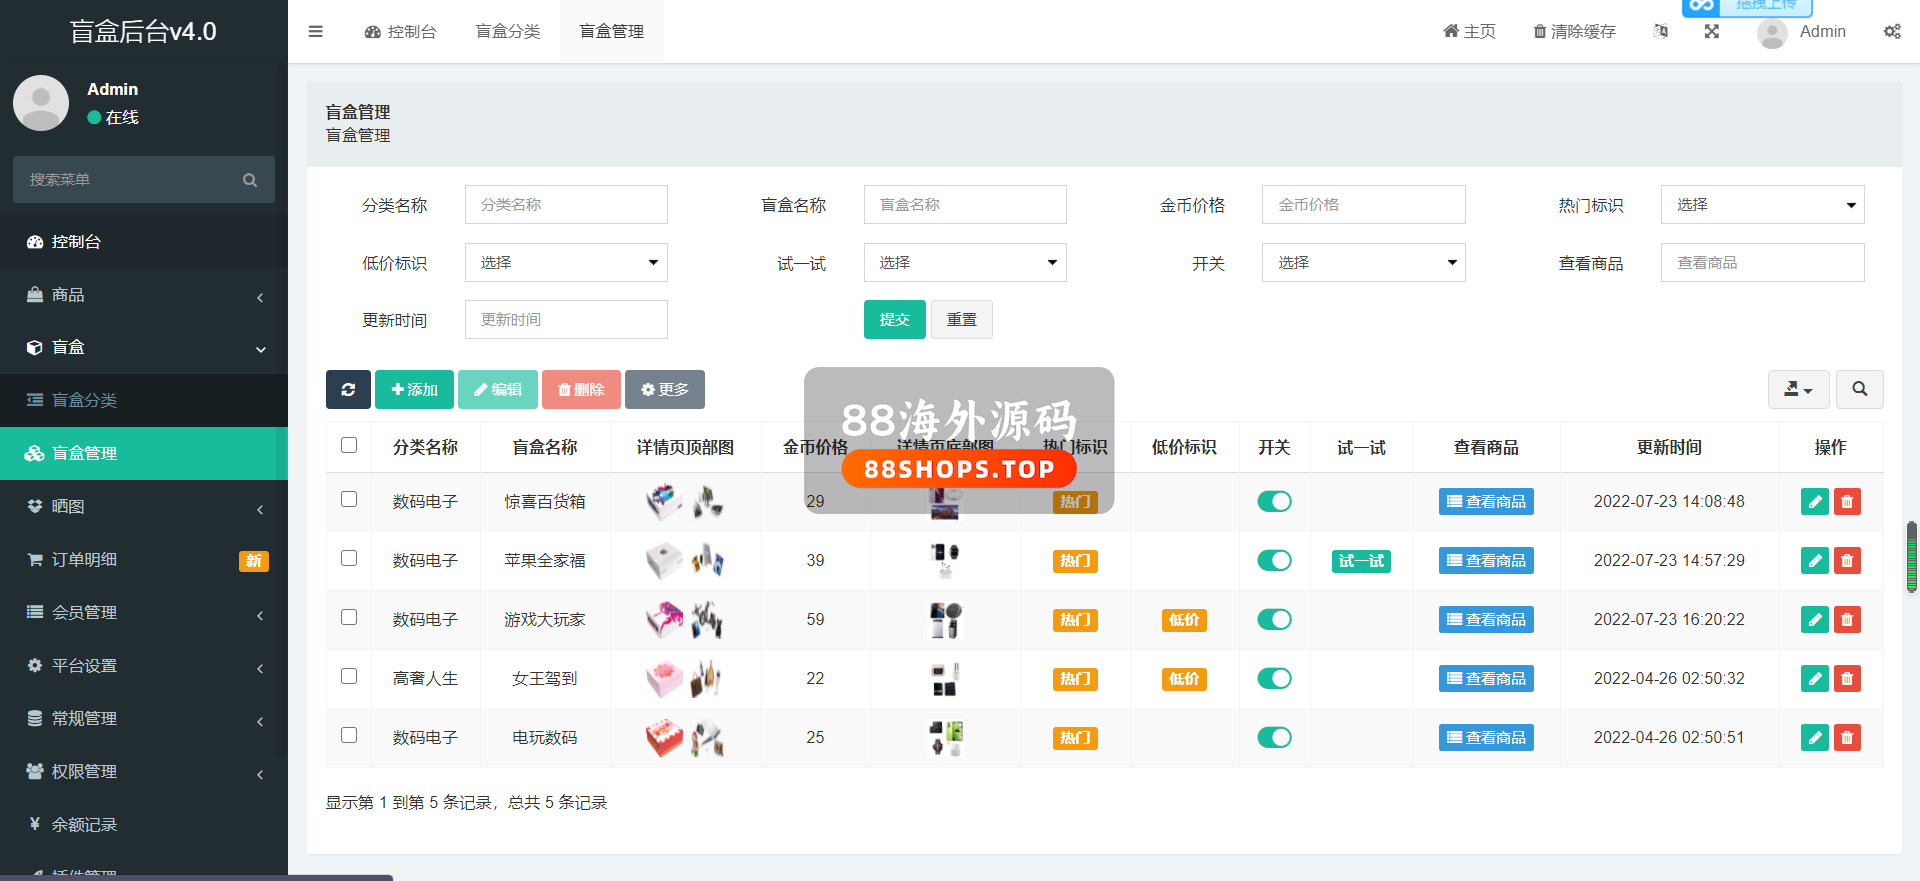Click the green 提交 button
The image size is (1920, 881).
(894, 320)
